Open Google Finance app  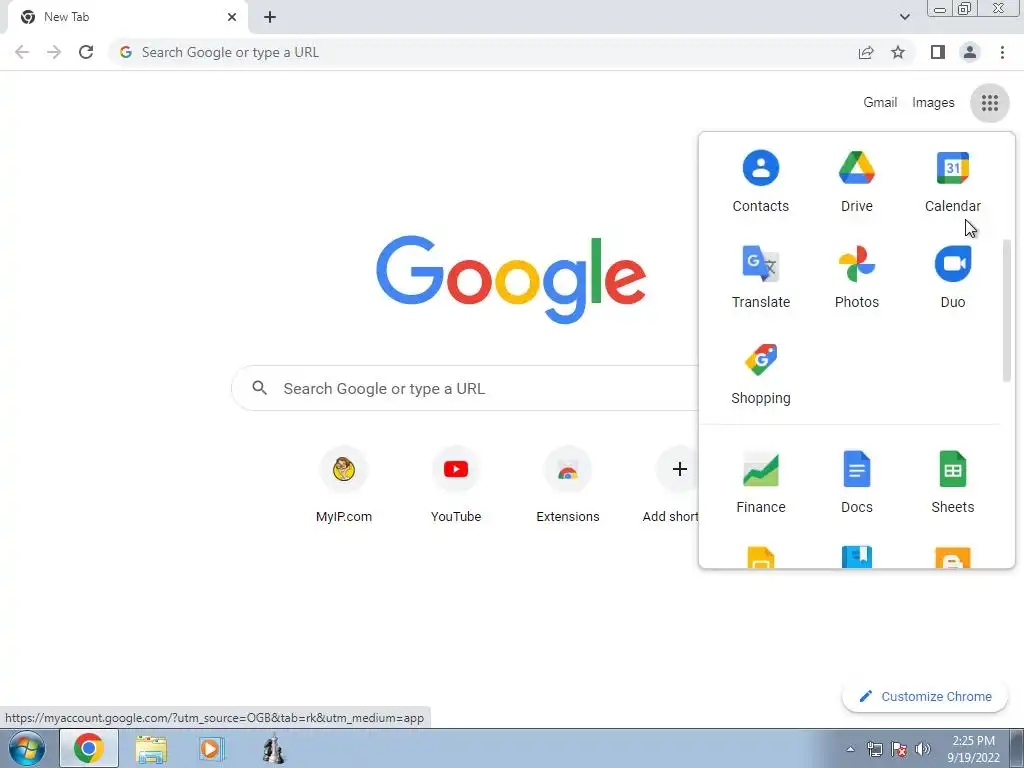[760, 483]
